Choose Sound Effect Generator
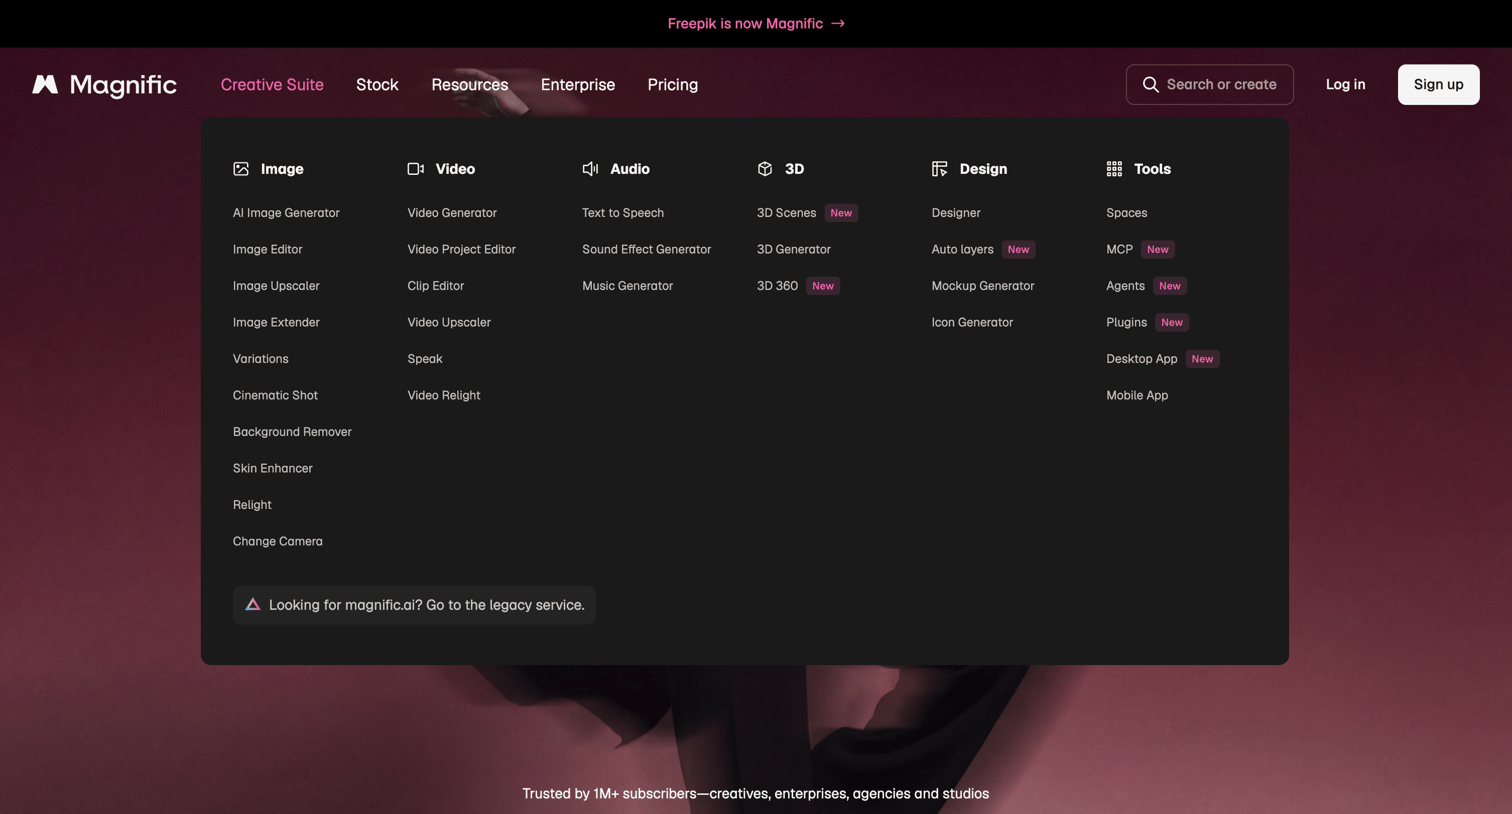Image resolution: width=1512 pixels, height=814 pixels. point(646,249)
